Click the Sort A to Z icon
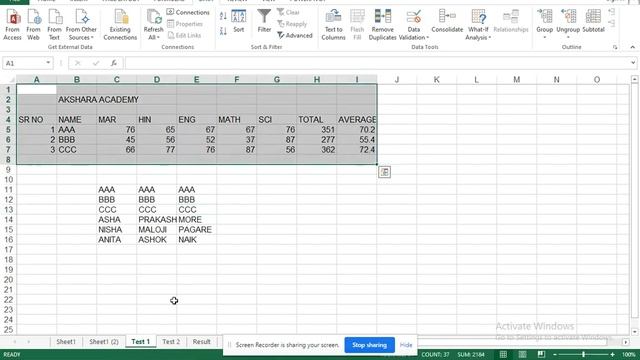 tap(223, 16)
